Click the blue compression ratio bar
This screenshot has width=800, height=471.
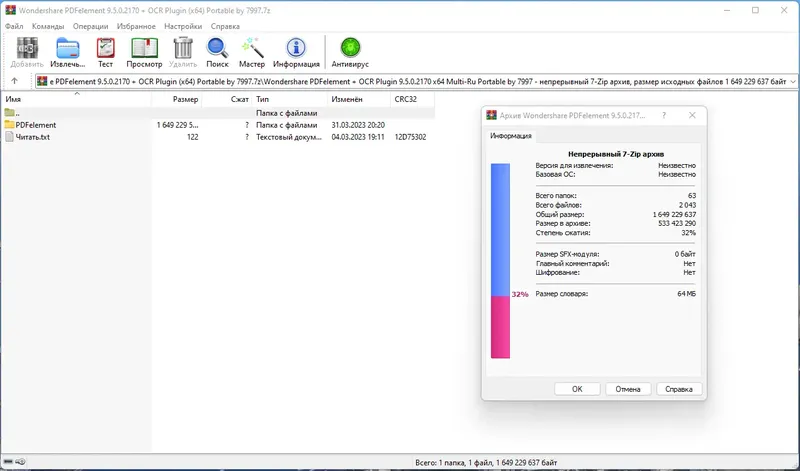500,230
